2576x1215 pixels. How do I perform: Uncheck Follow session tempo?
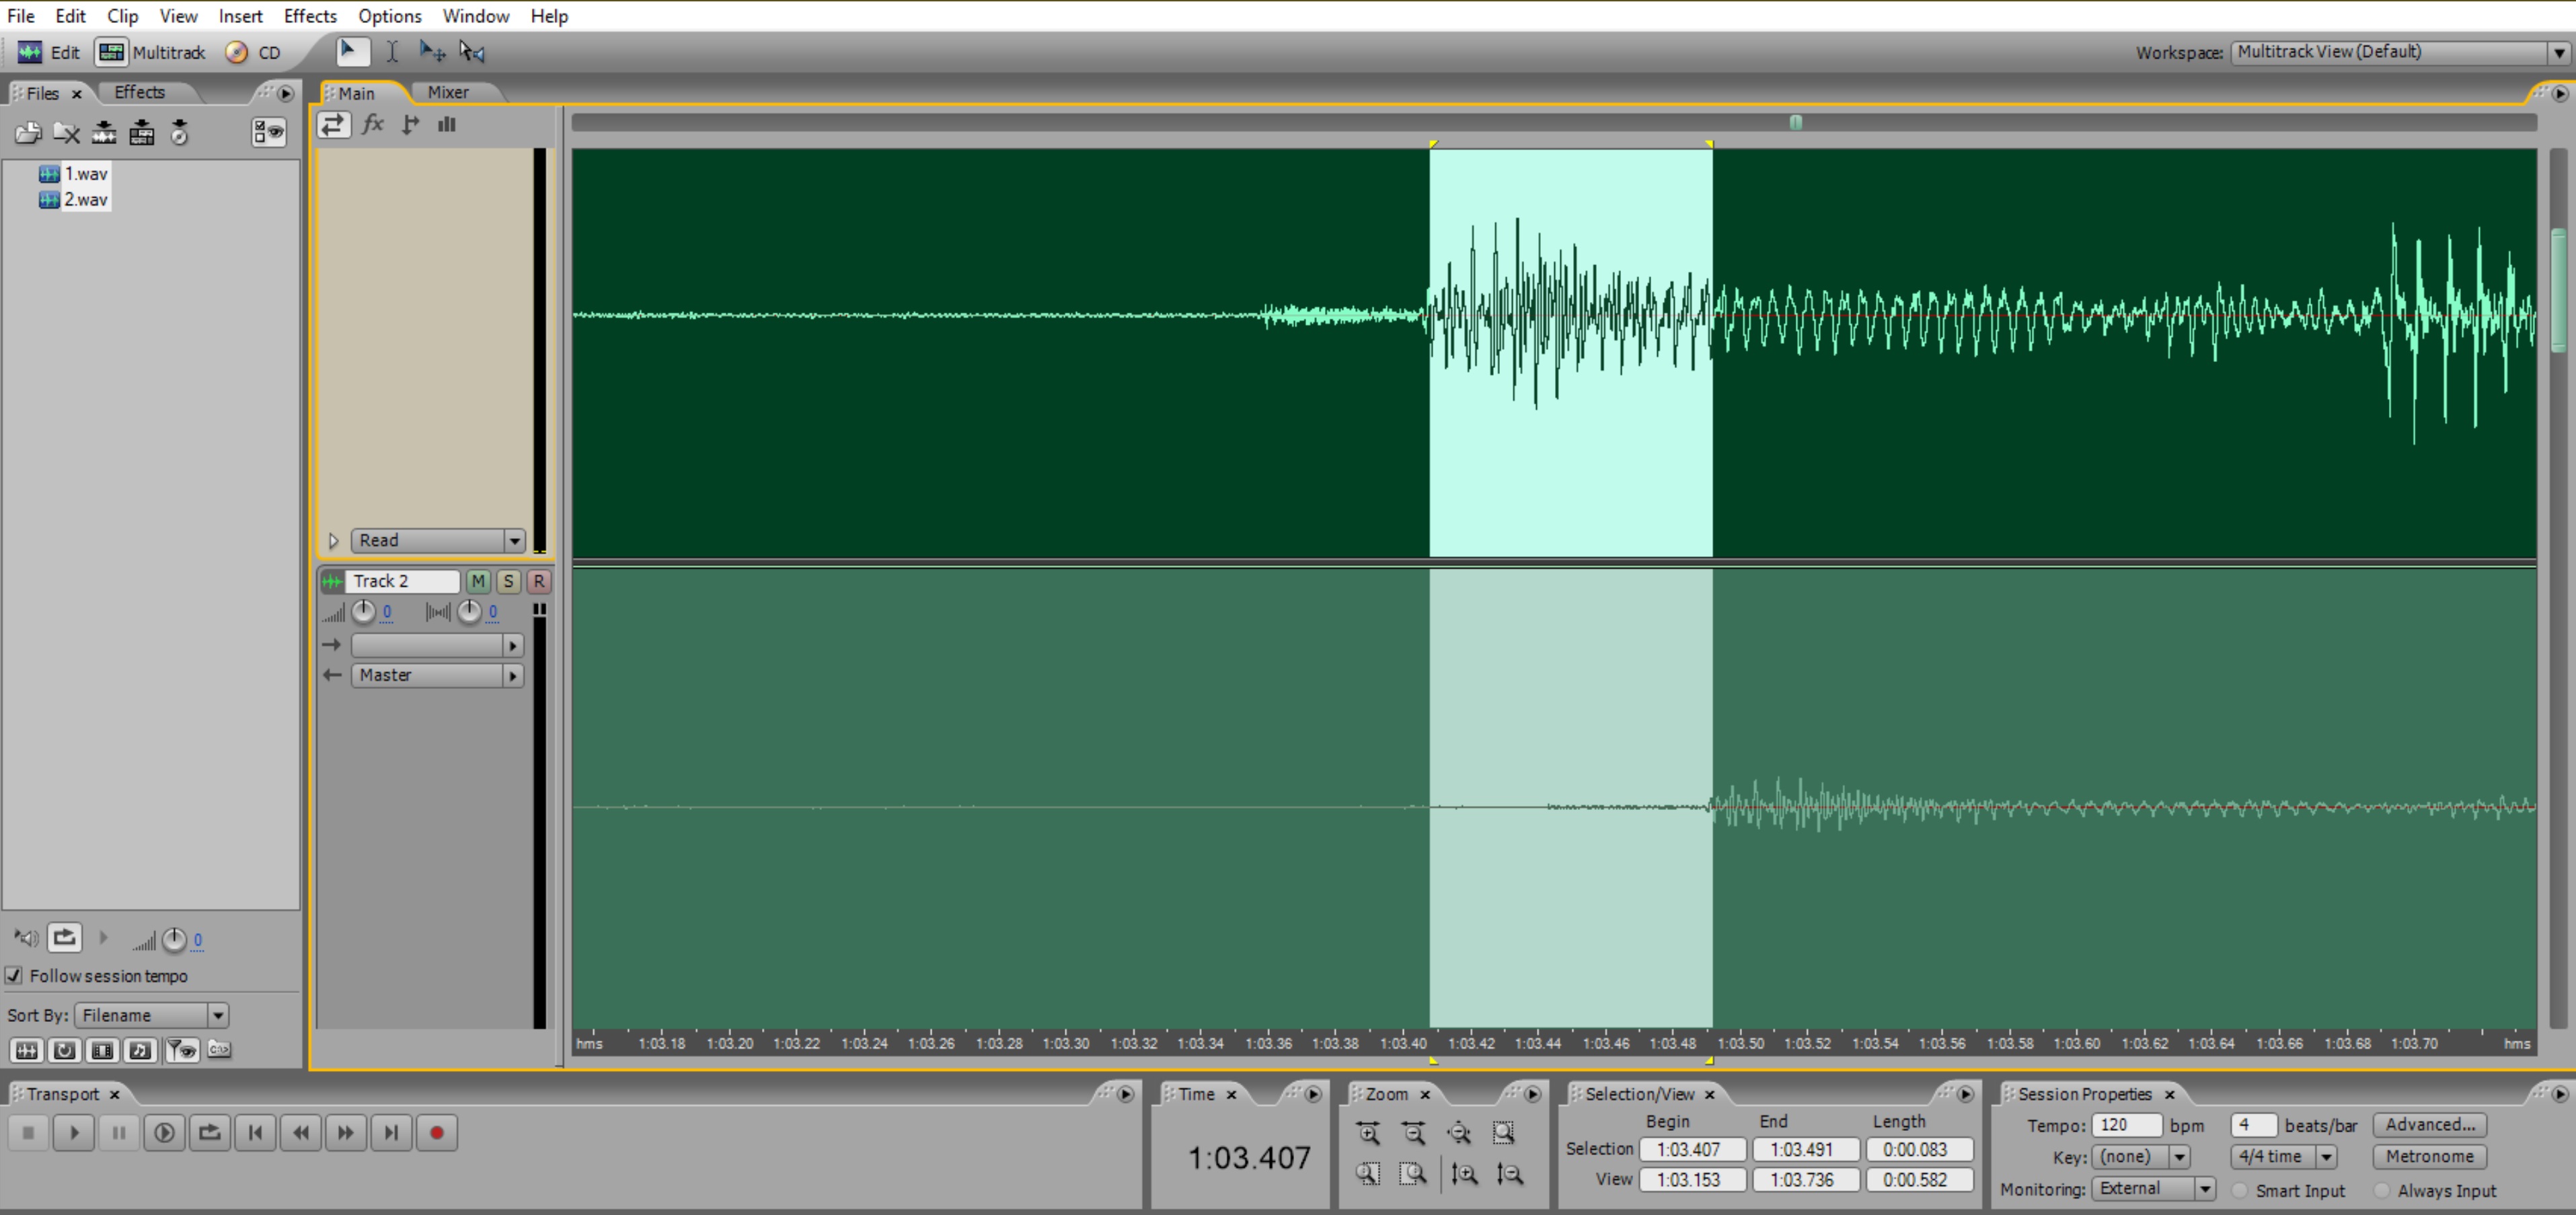pos(14,975)
